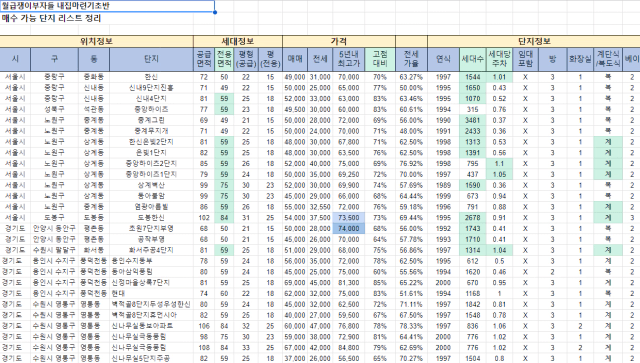
Task: Select the 신내9단지진흥 complex name cell
Action: point(151,88)
